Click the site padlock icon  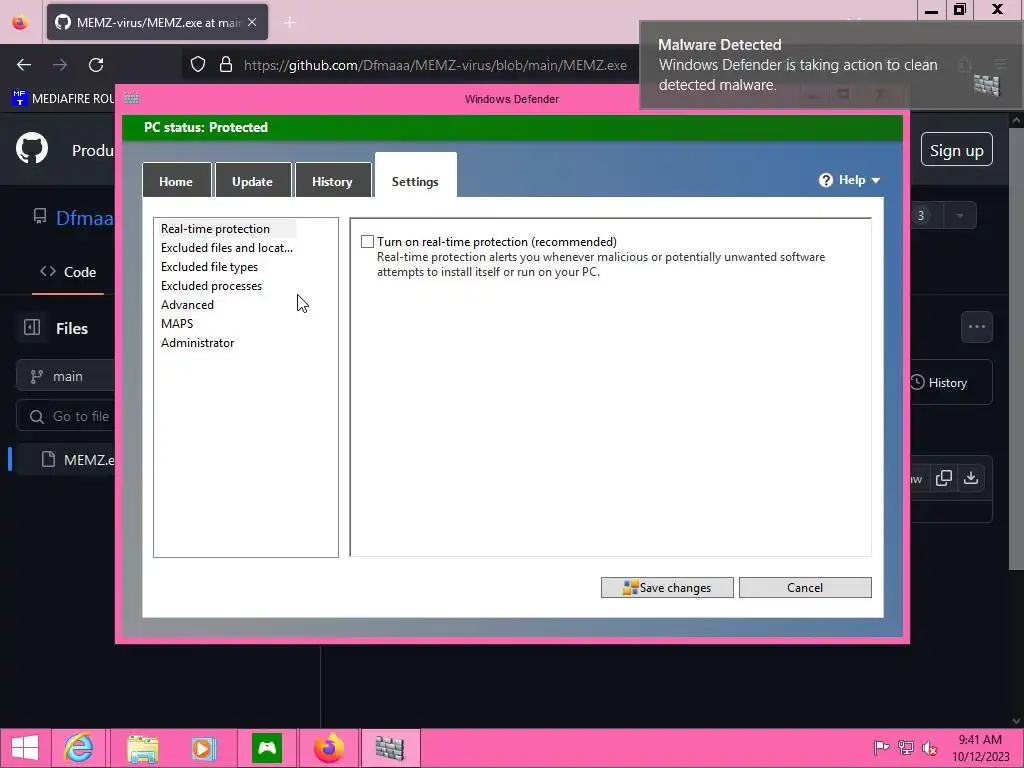(x=226, y=64)
